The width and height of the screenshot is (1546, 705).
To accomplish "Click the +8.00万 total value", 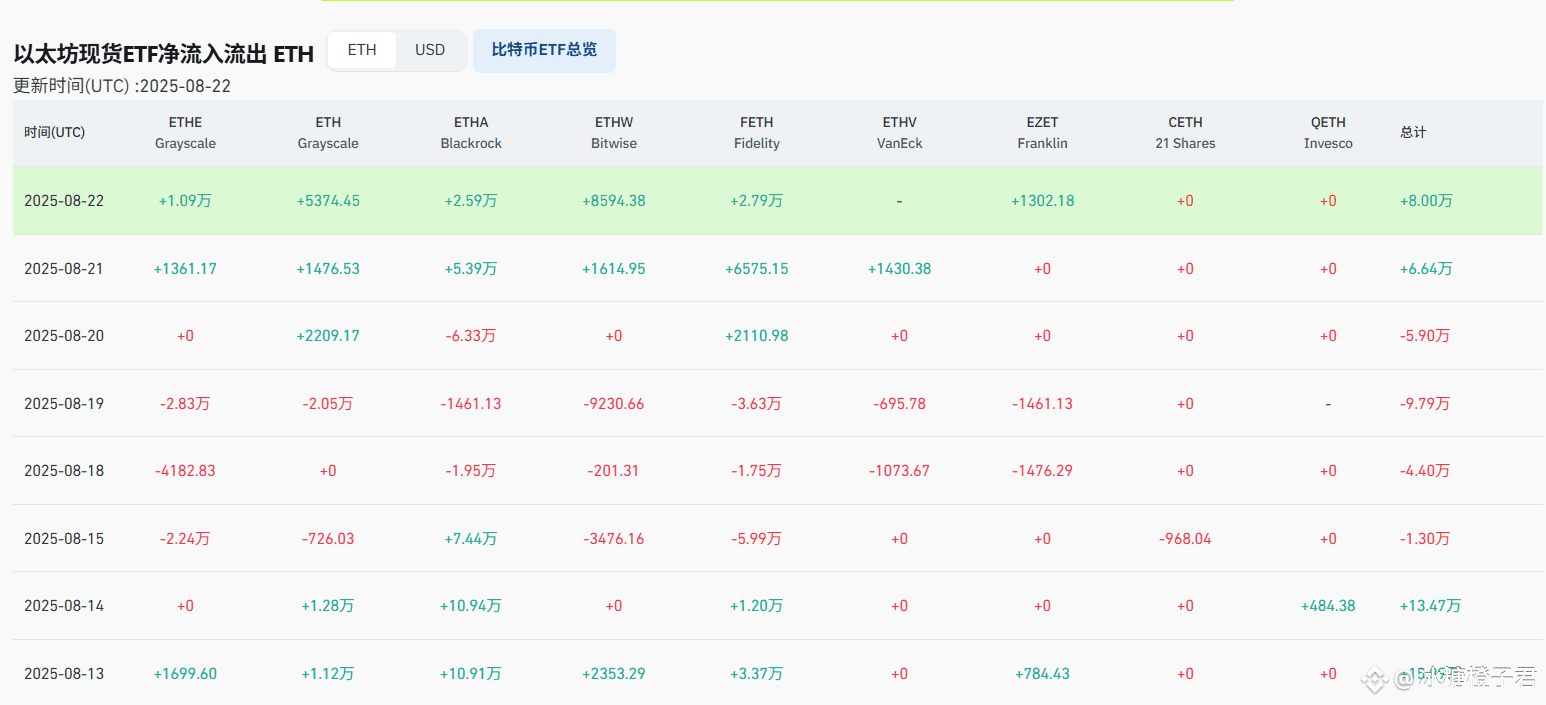I will [1426, 200].
